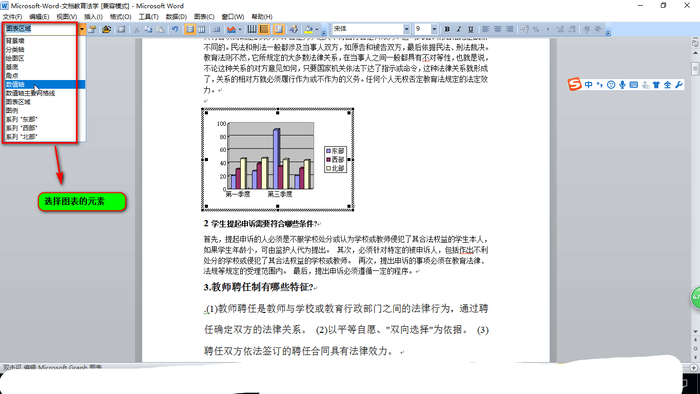The image size is (700, 394).
Task: Toggle category axis gridlines button
Action: 252,29
